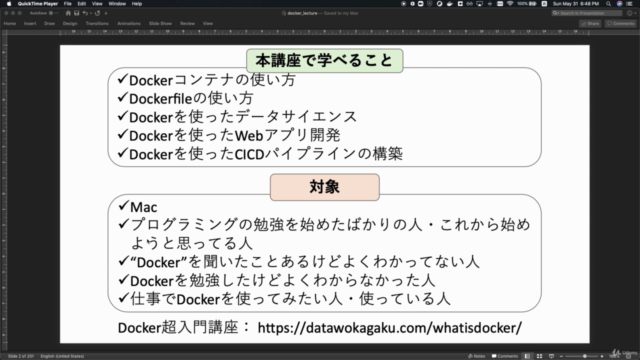Screen dimensions: 640x360
Task: Click the Undo arrow icon
Action: click(85, 13)
